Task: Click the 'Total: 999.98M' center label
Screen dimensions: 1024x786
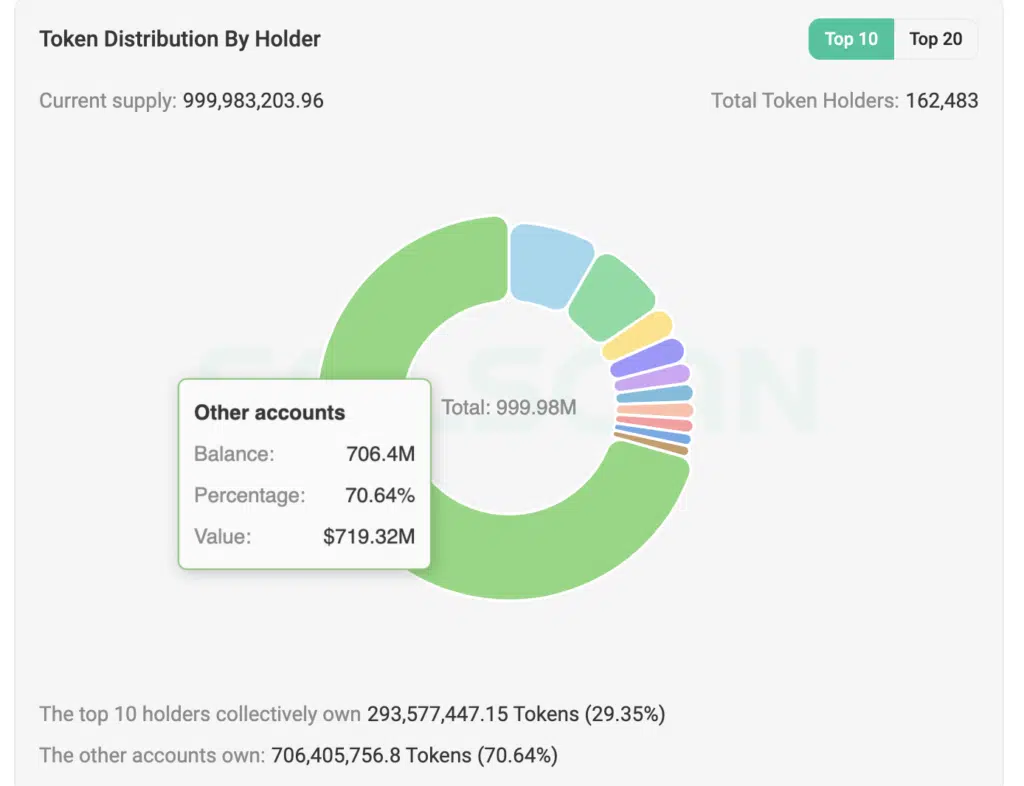Action: pyautogui.click(x=509, y=407)
